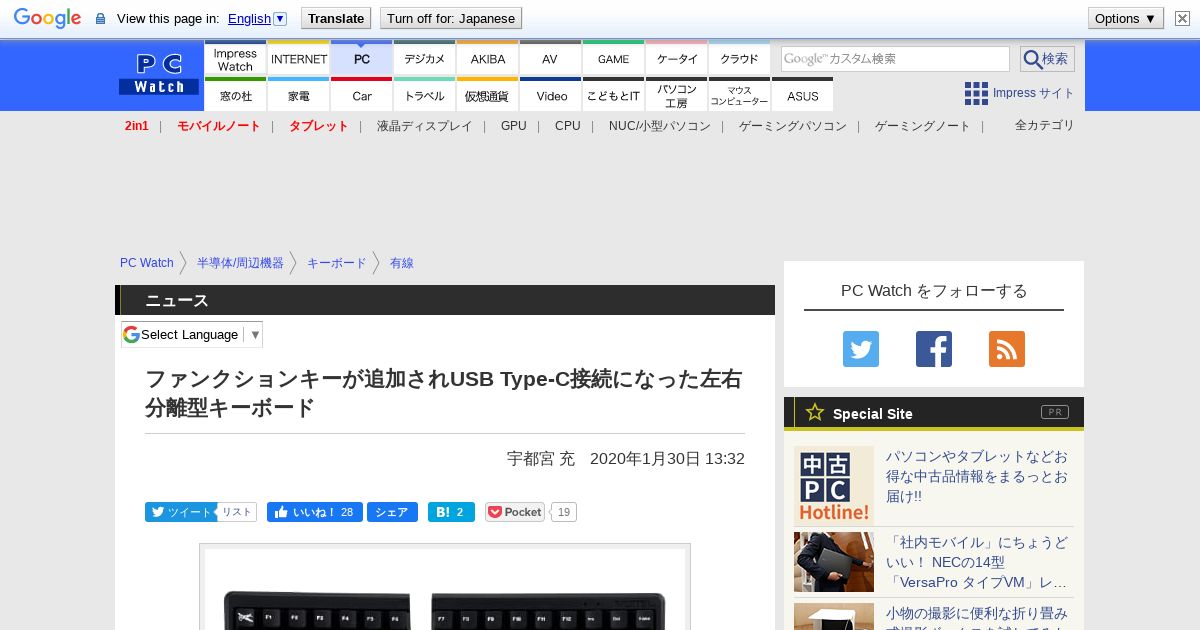Open the AV tab
Image resolution: width=1200 pixels, height=630 pixels.
point(550,59)
